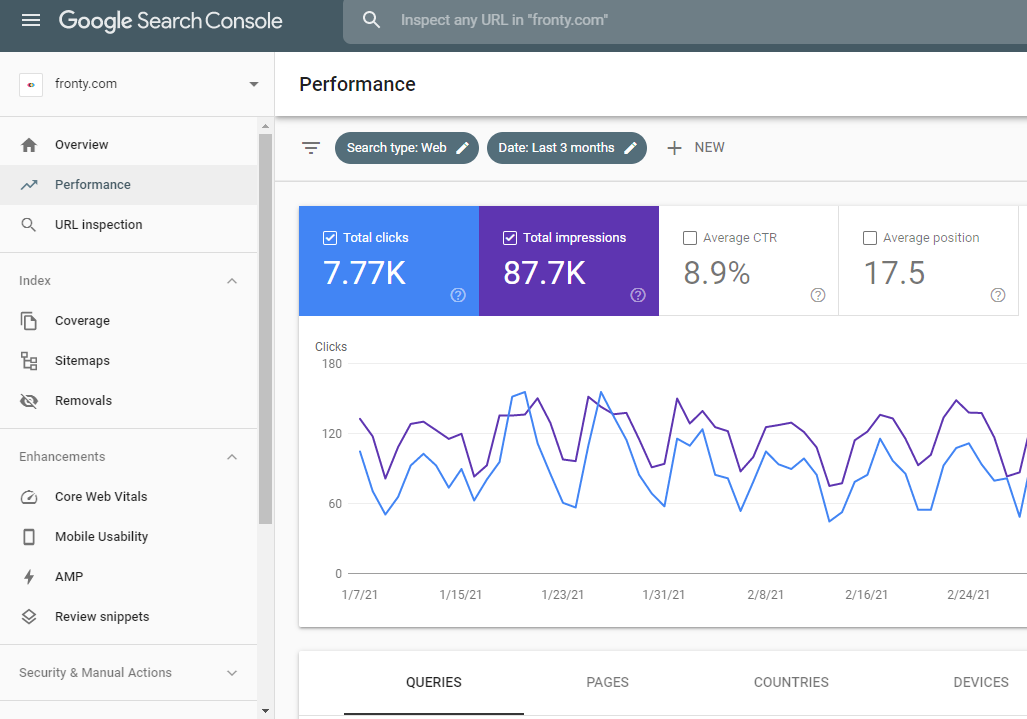Click the Review snippets layers icon
The image size is (1027, 719).
(29, 617)
